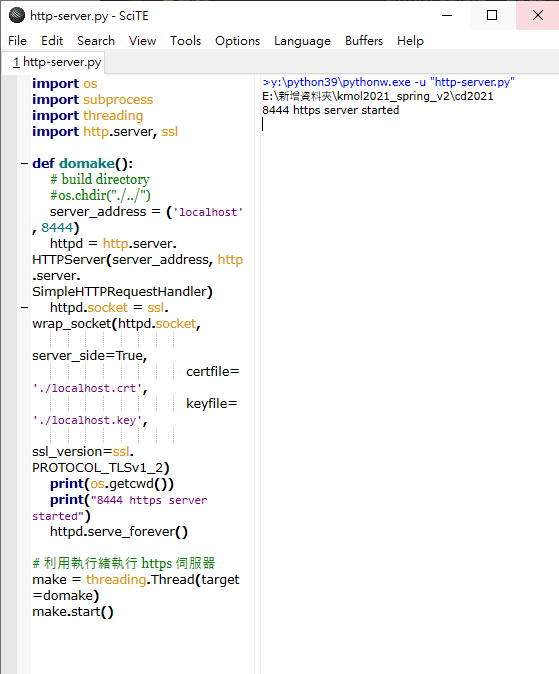Click the make.start() line in editor
Image resolution: width=559 pixels, height=674 pixels.
[73, 612]
